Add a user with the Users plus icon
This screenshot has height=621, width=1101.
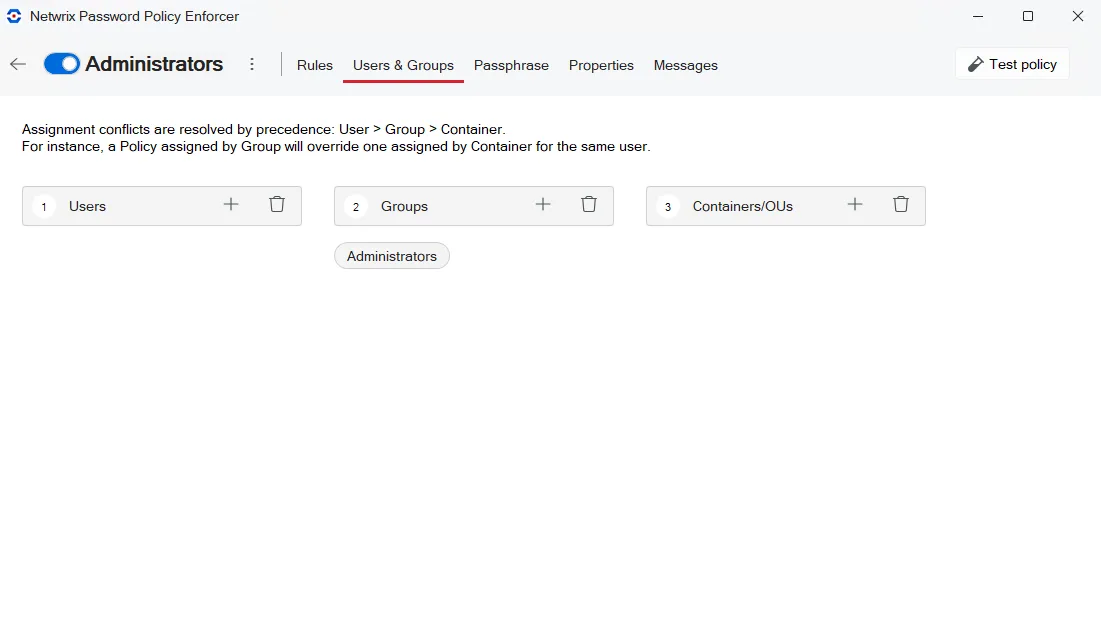pyautogui.click(x=231, y=204)
